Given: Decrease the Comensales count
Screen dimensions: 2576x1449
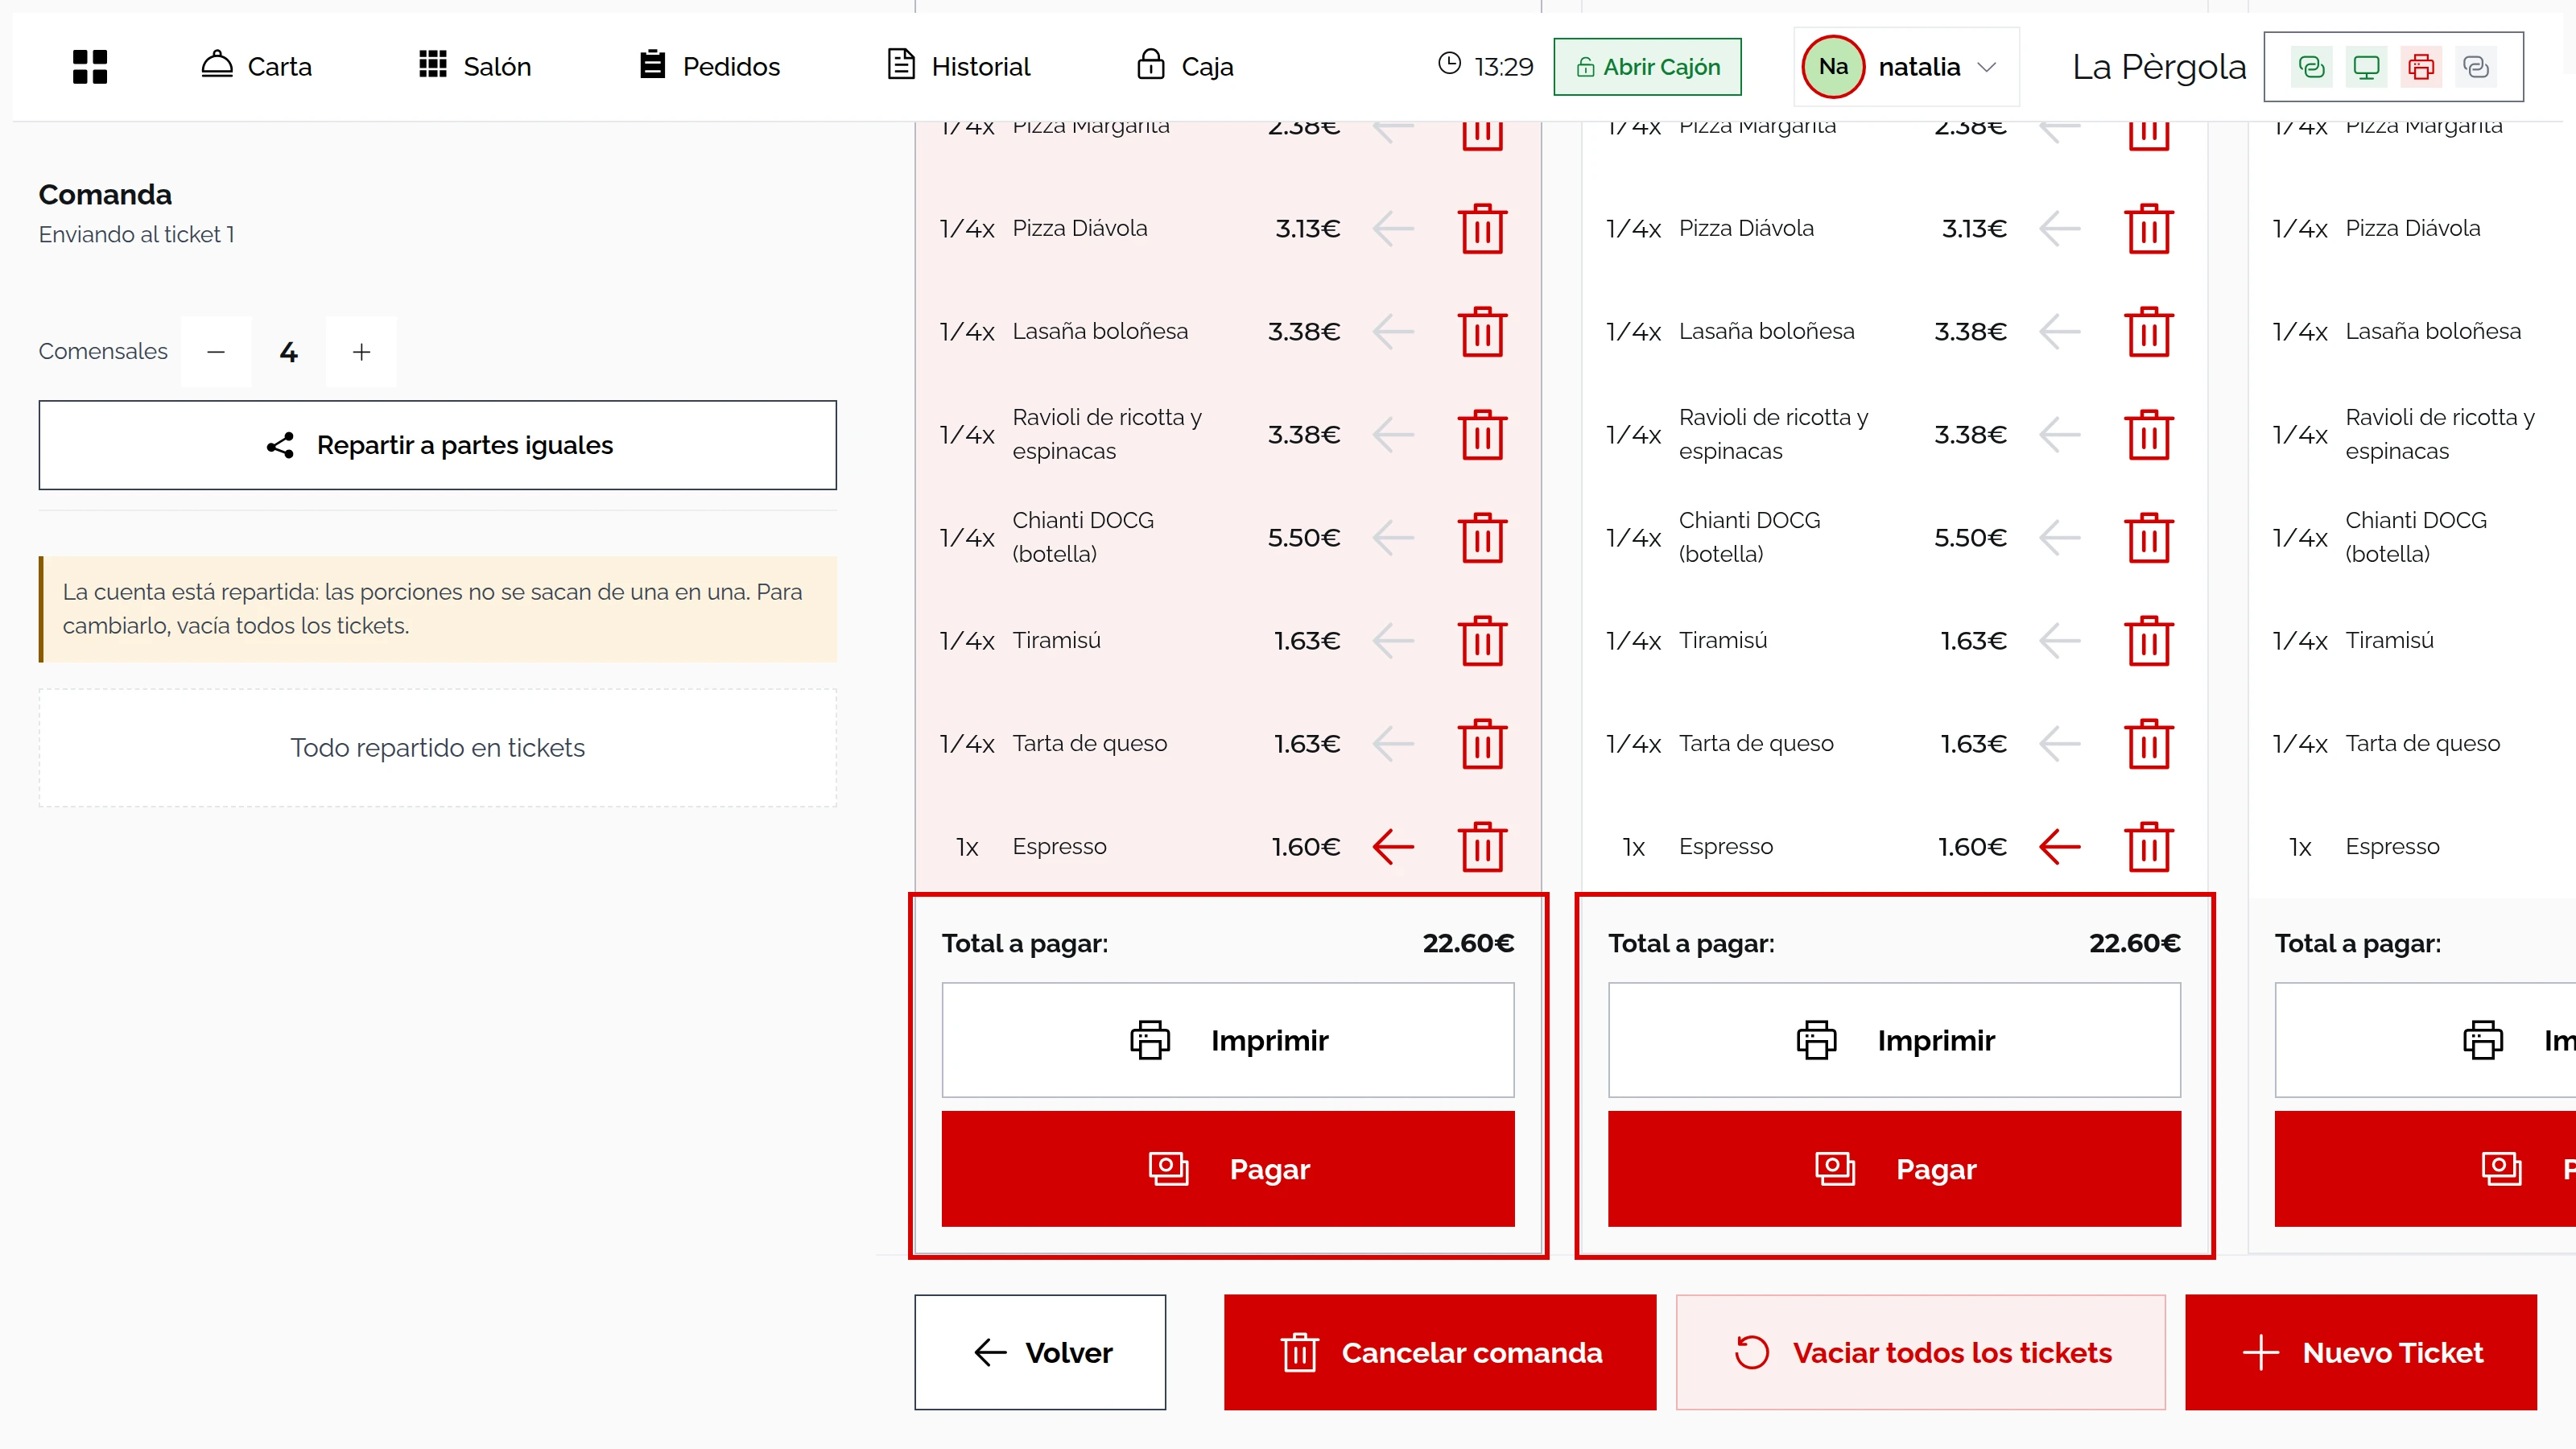Looking at the screenshot, I should 216,352.
